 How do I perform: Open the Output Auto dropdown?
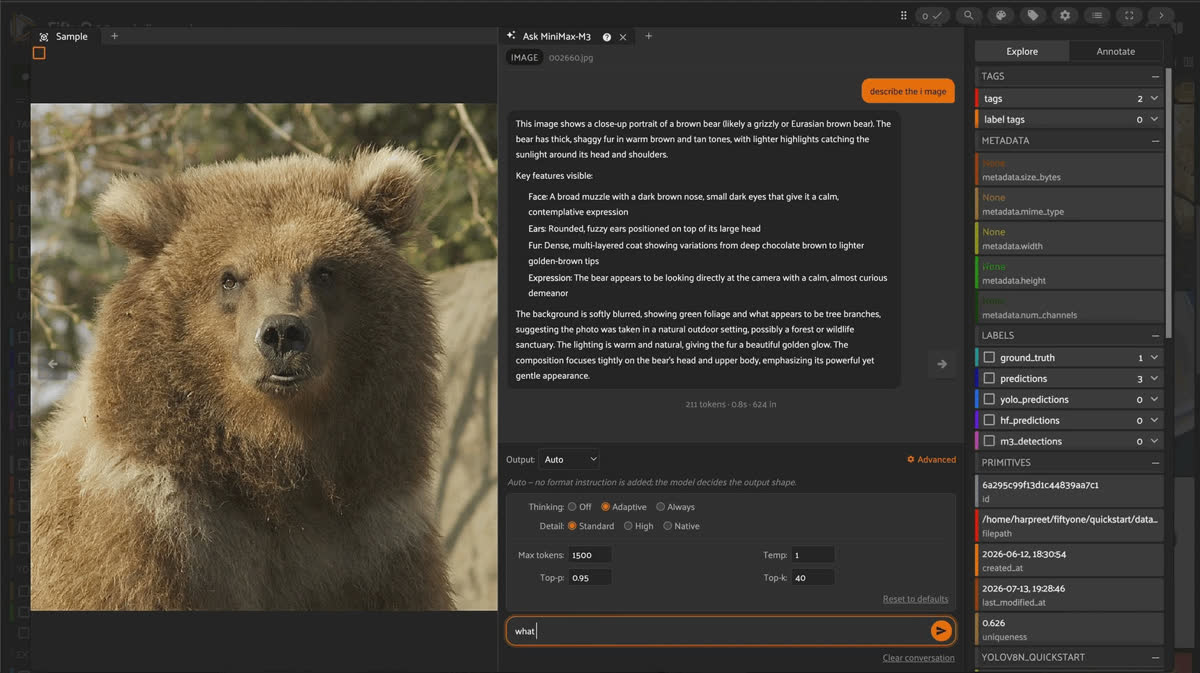click(x=569, y=460)
